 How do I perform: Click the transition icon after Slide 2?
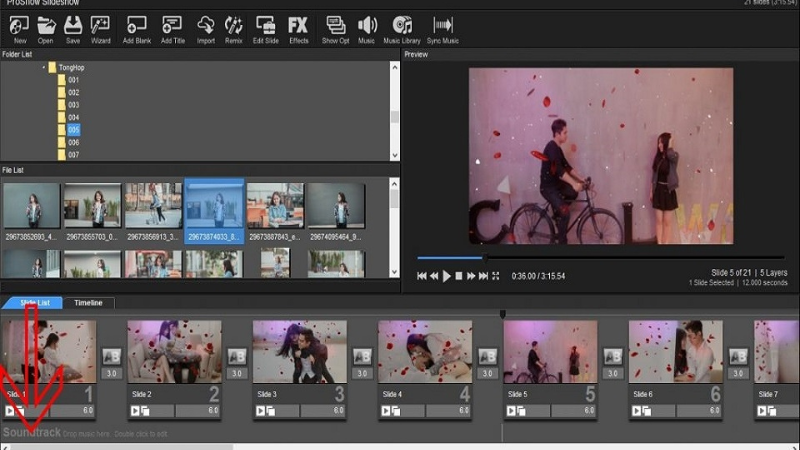point(237,357)
